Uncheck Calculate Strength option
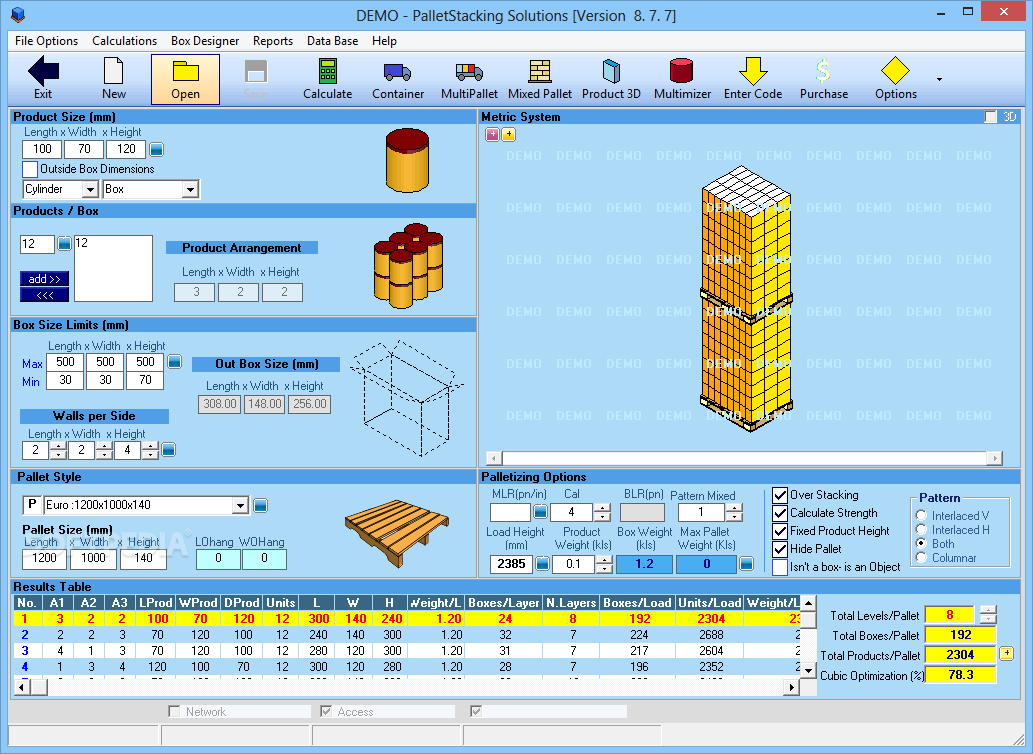1033x754 pixels. pyautogui.click(x=780, y=513)
